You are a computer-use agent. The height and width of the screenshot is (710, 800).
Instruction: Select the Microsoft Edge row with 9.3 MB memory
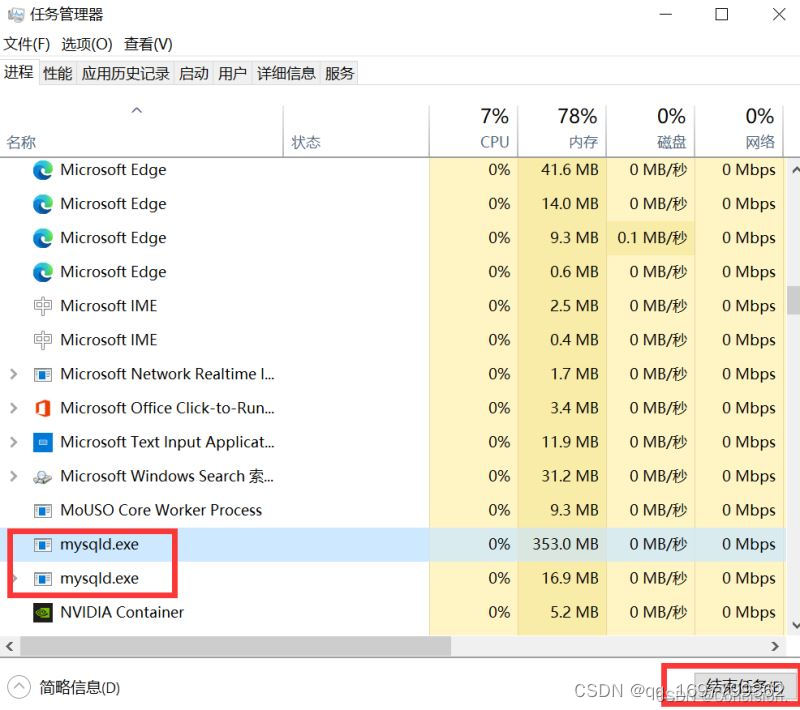coord(392,238)
